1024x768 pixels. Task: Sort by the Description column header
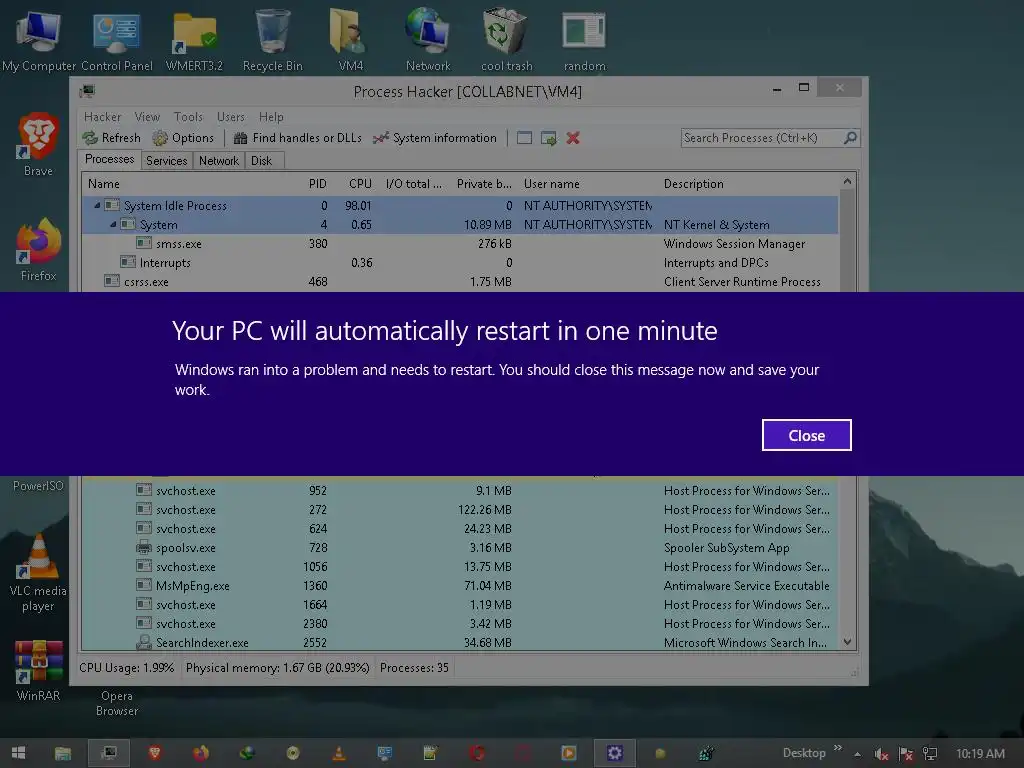(694, 184)
